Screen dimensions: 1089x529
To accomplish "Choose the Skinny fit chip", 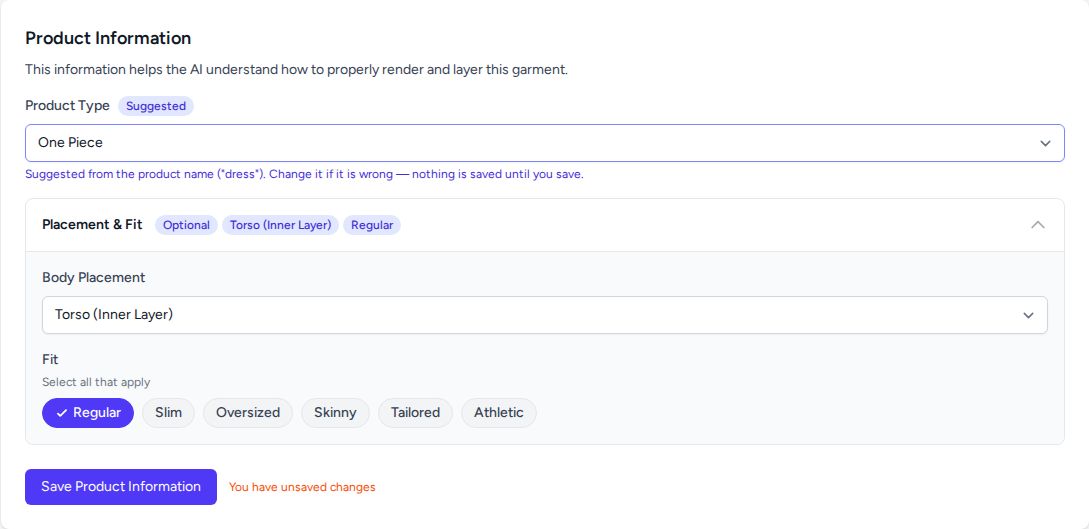I will point(335,413).
